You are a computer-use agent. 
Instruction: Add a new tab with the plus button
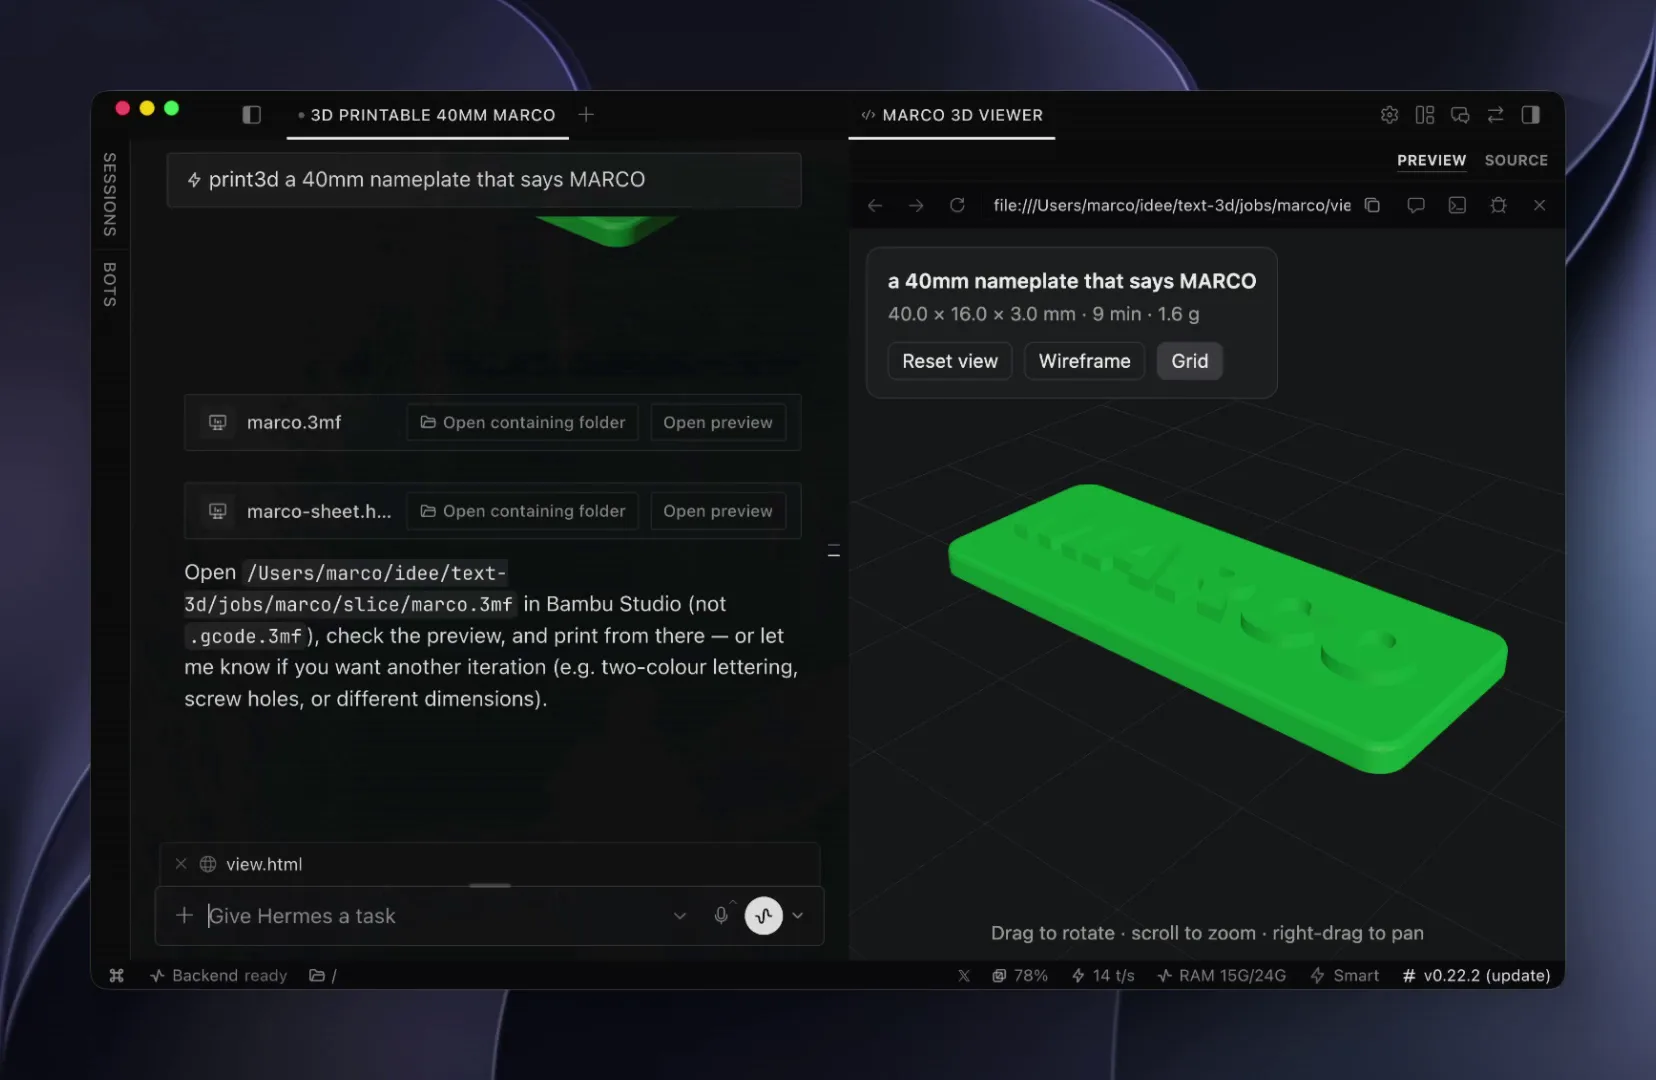(x=586, y=115)
